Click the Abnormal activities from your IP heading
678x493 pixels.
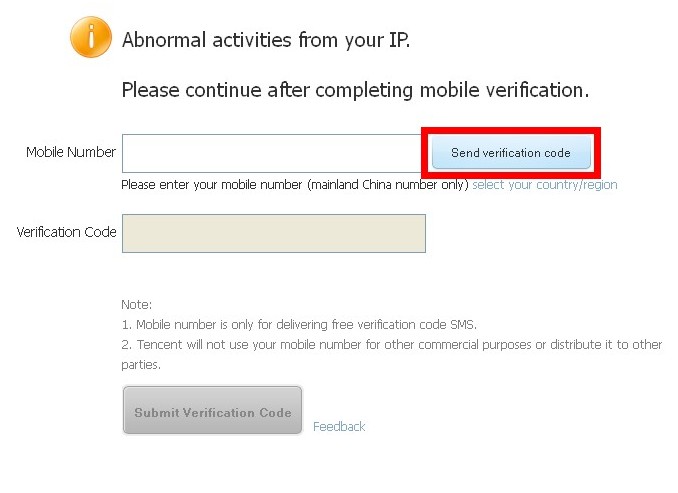(266, 41)
